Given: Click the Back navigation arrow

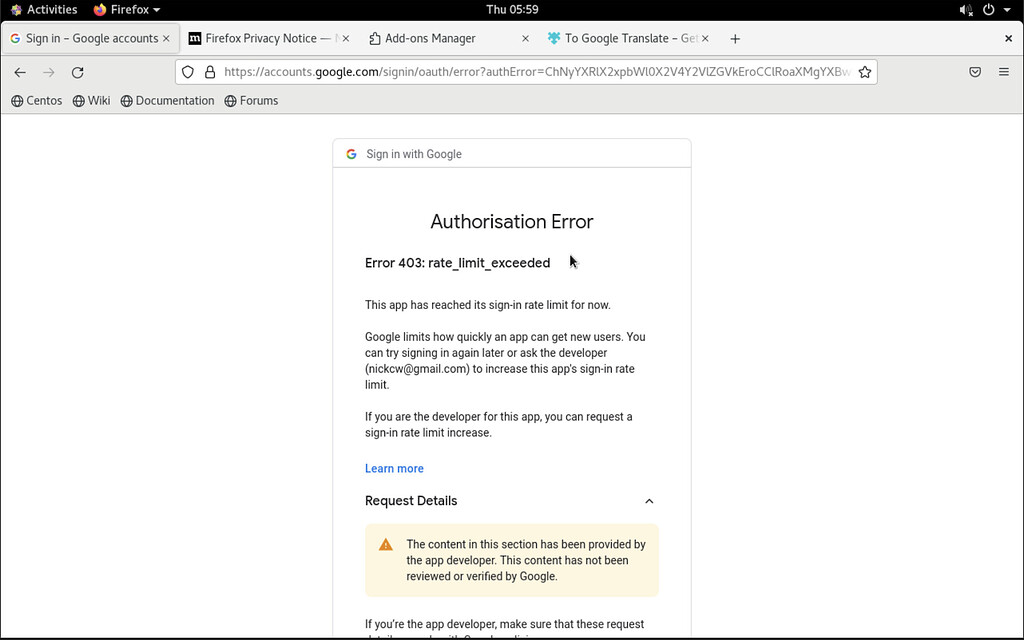Looking at the screenshot, I should coord(19,71).
